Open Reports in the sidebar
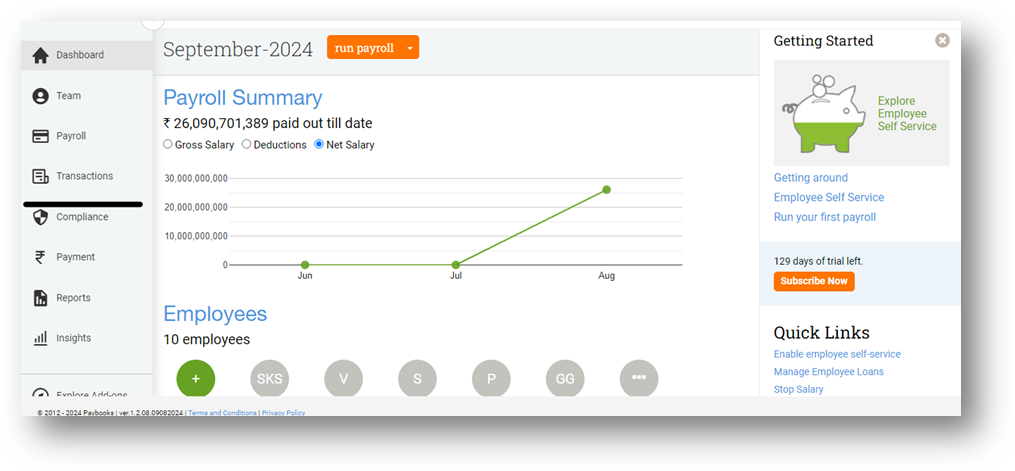The width and height of the screenshot is (1015, 471). pos(87,298)
